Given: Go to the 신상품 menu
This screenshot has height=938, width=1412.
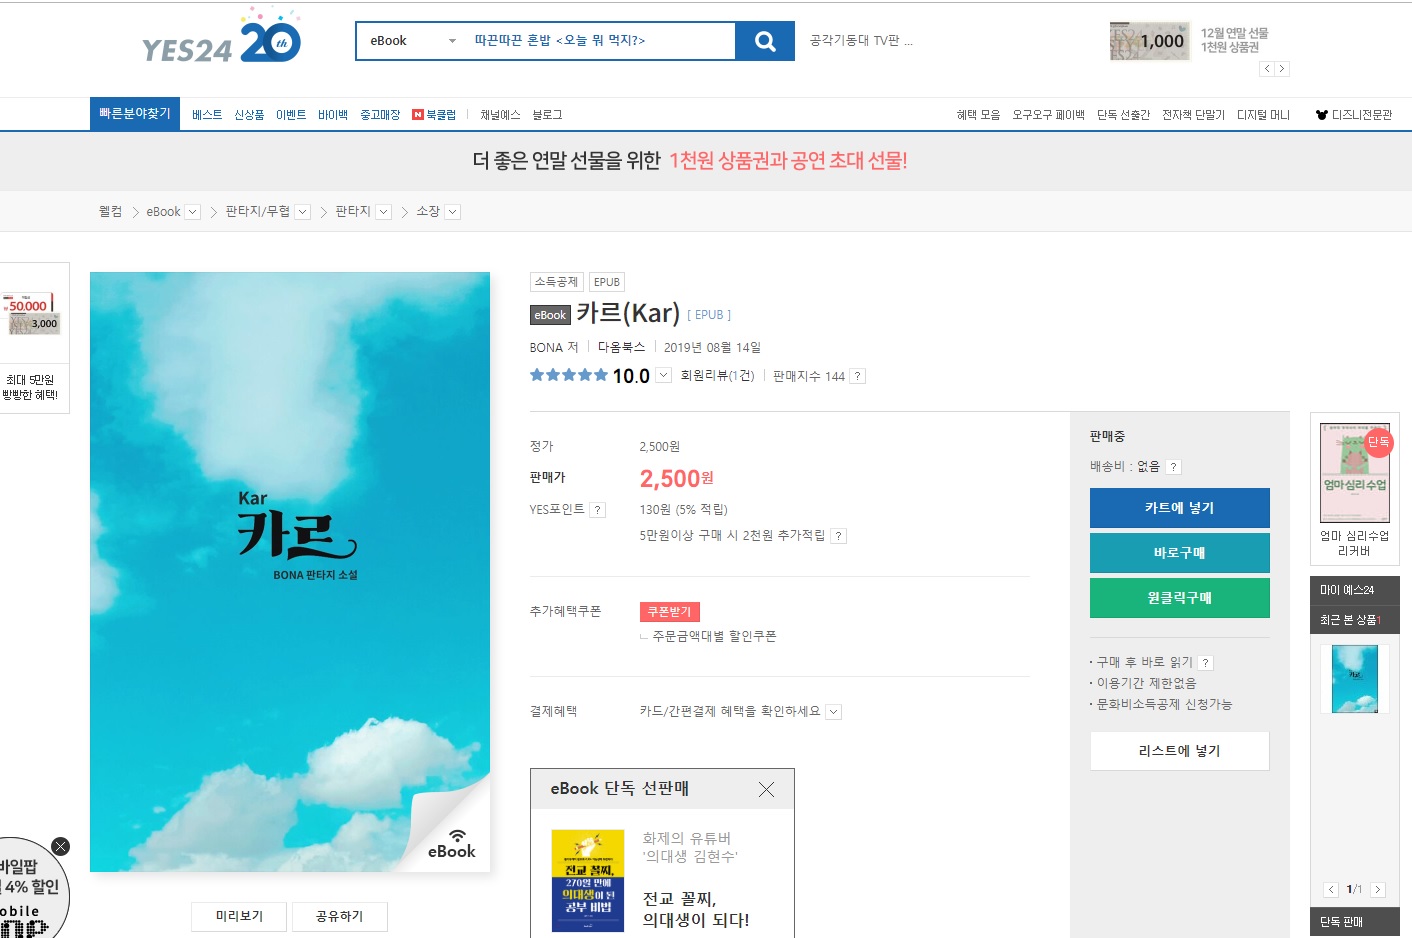Looking at the screenshot, I should coord(249,115).
